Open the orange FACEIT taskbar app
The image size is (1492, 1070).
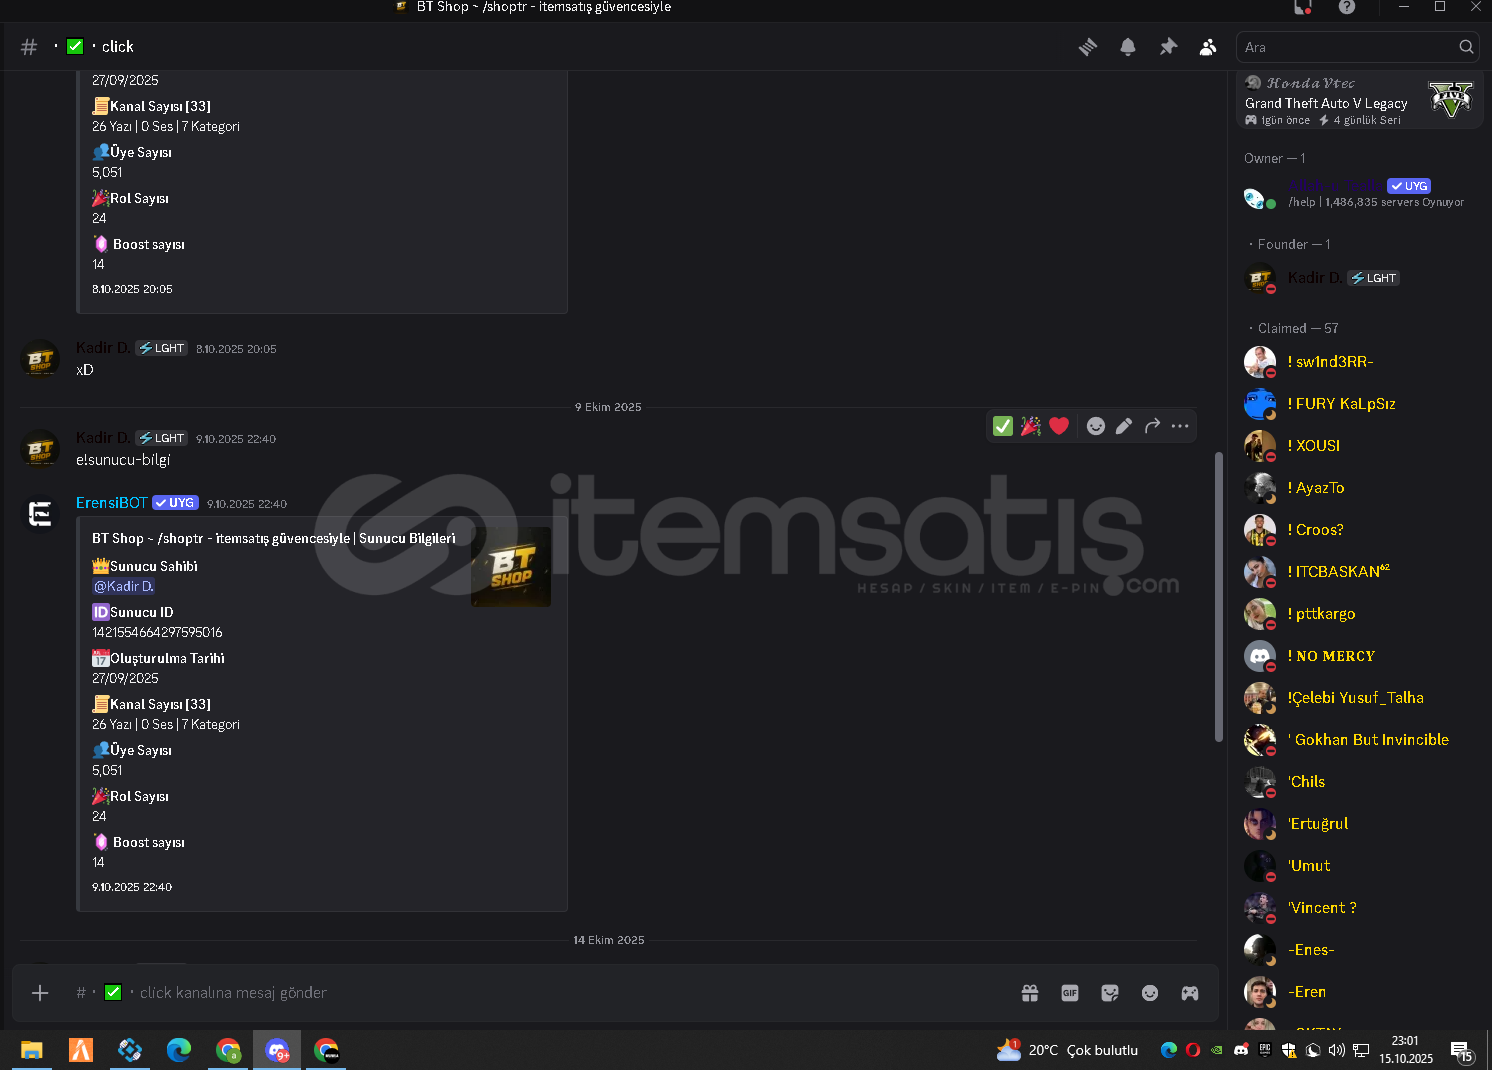(81, 1050)
